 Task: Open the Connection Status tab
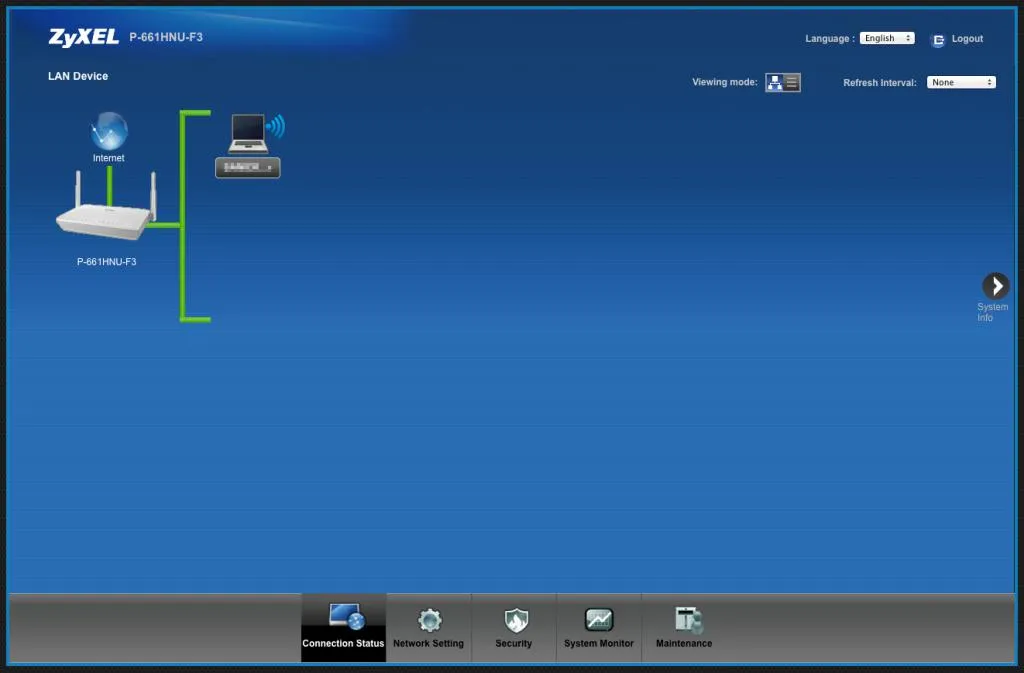(x=344, y=627)
